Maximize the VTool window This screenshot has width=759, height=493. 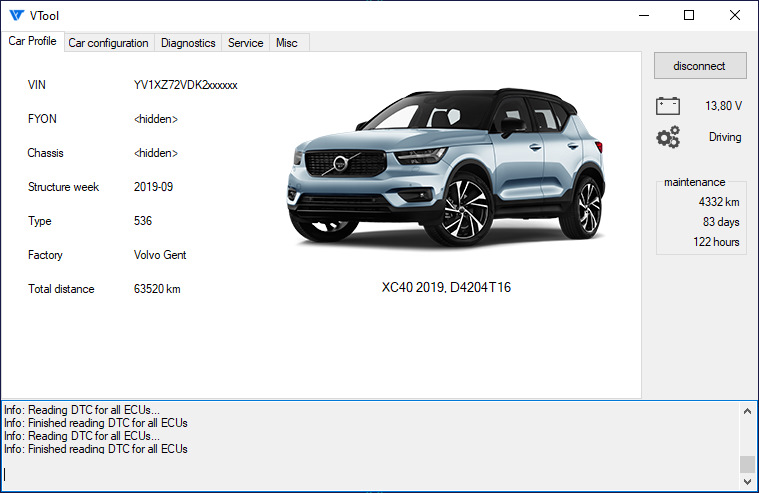pyautogui.click(x=689, y=15)
